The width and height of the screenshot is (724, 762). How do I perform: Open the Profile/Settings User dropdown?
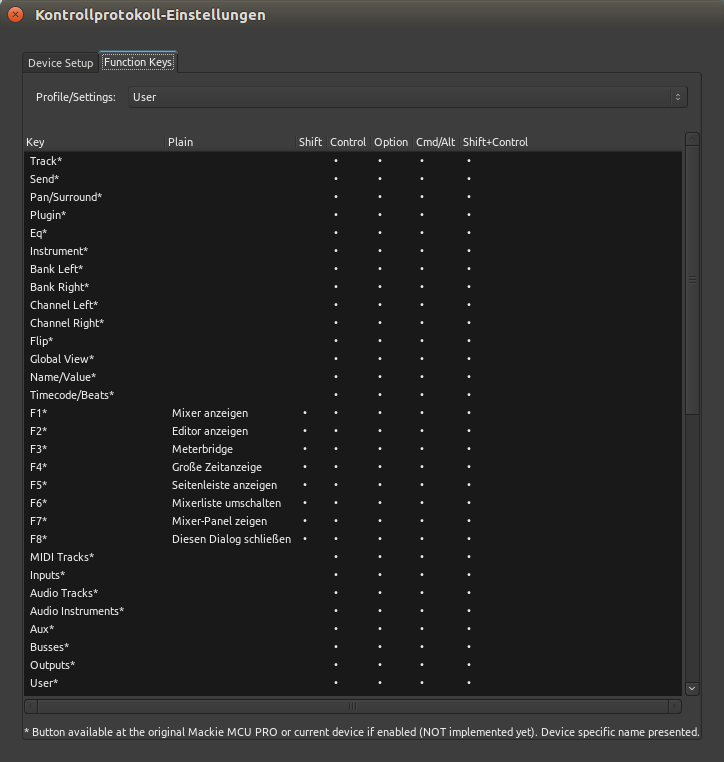pos(408,97)
